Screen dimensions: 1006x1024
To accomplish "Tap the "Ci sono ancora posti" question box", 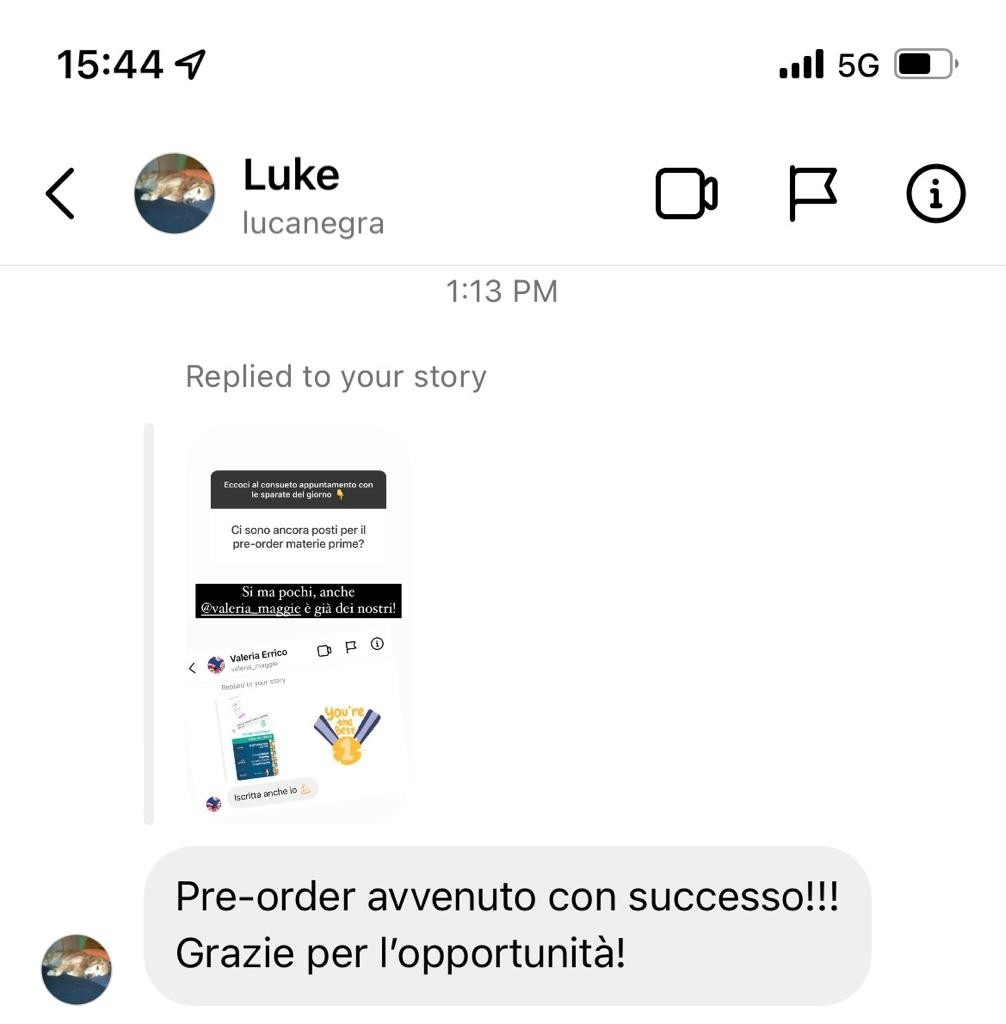I will tap(299, 537).
